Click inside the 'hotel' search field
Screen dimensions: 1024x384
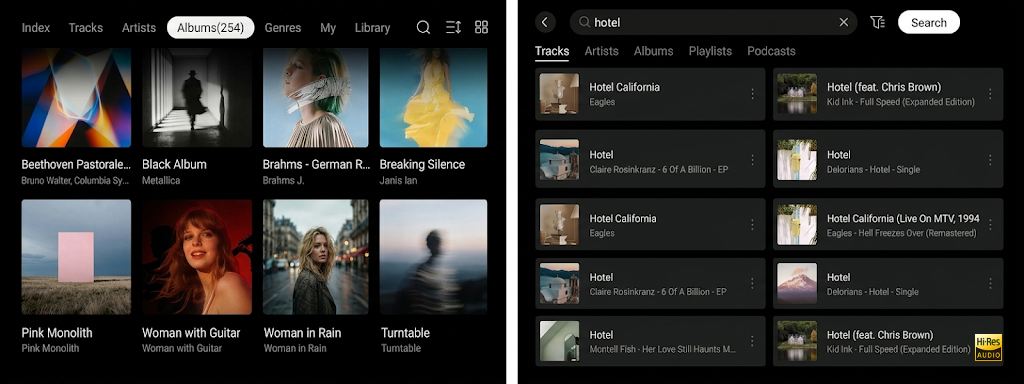[x=713, y=22]
